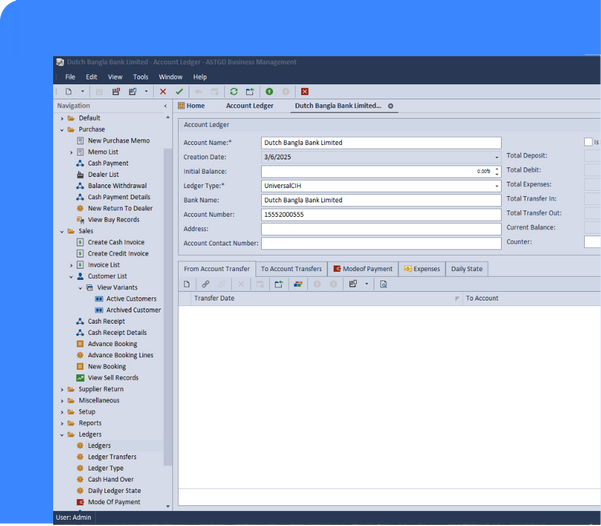
Task: Collapse the Customer List node
Action: pos(71,277)
